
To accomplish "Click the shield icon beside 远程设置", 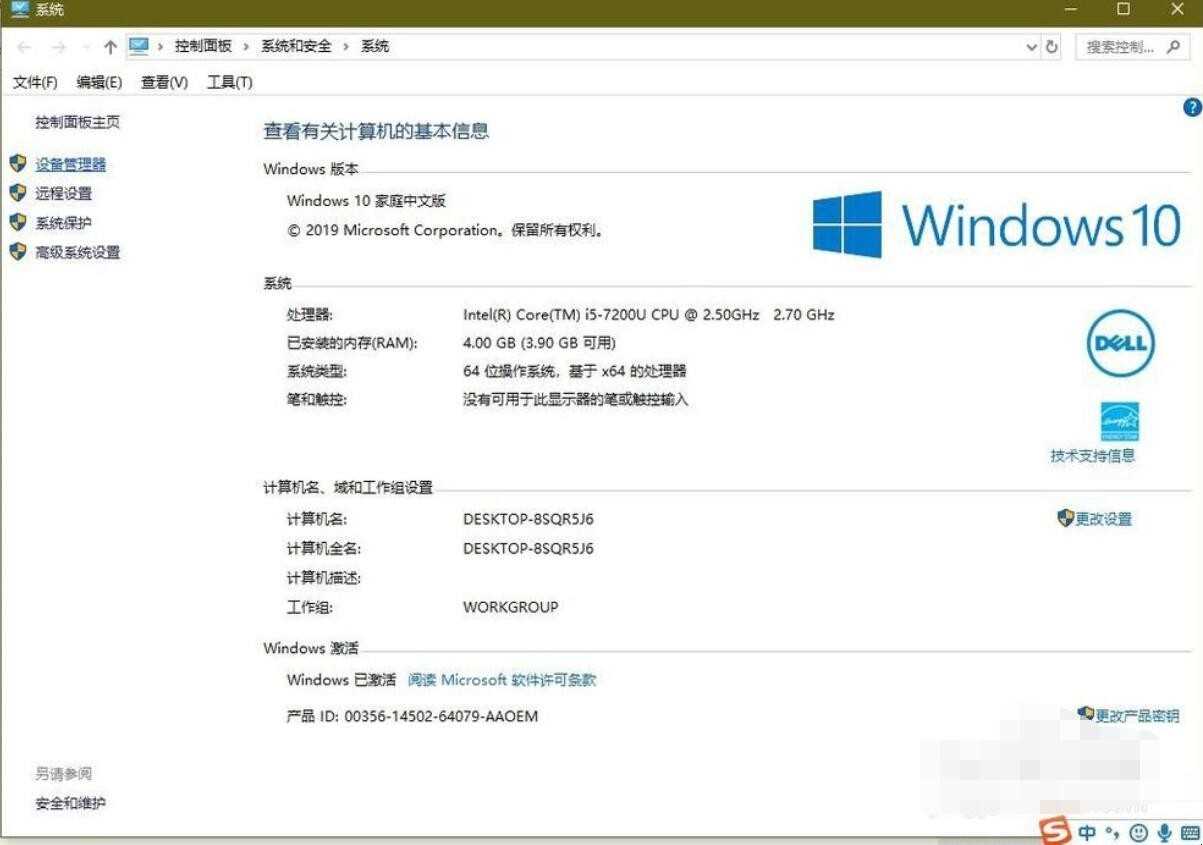I will 17,192.
